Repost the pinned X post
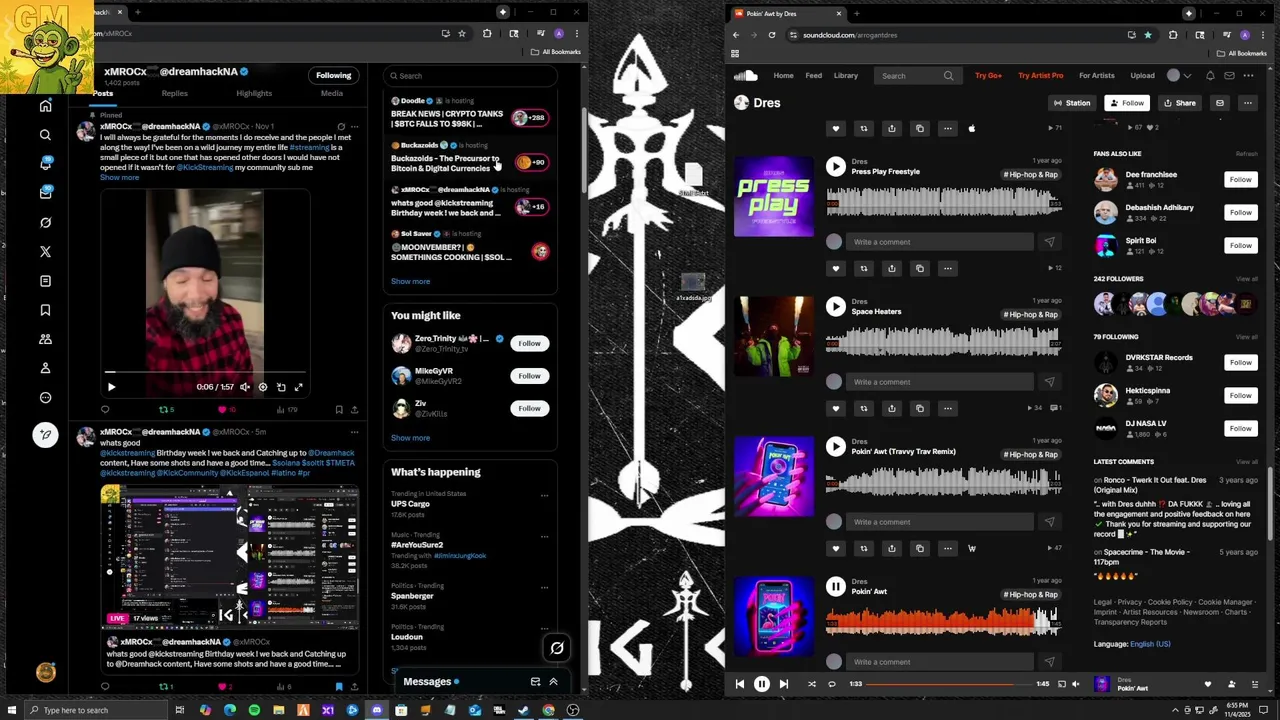 (164, 409)
